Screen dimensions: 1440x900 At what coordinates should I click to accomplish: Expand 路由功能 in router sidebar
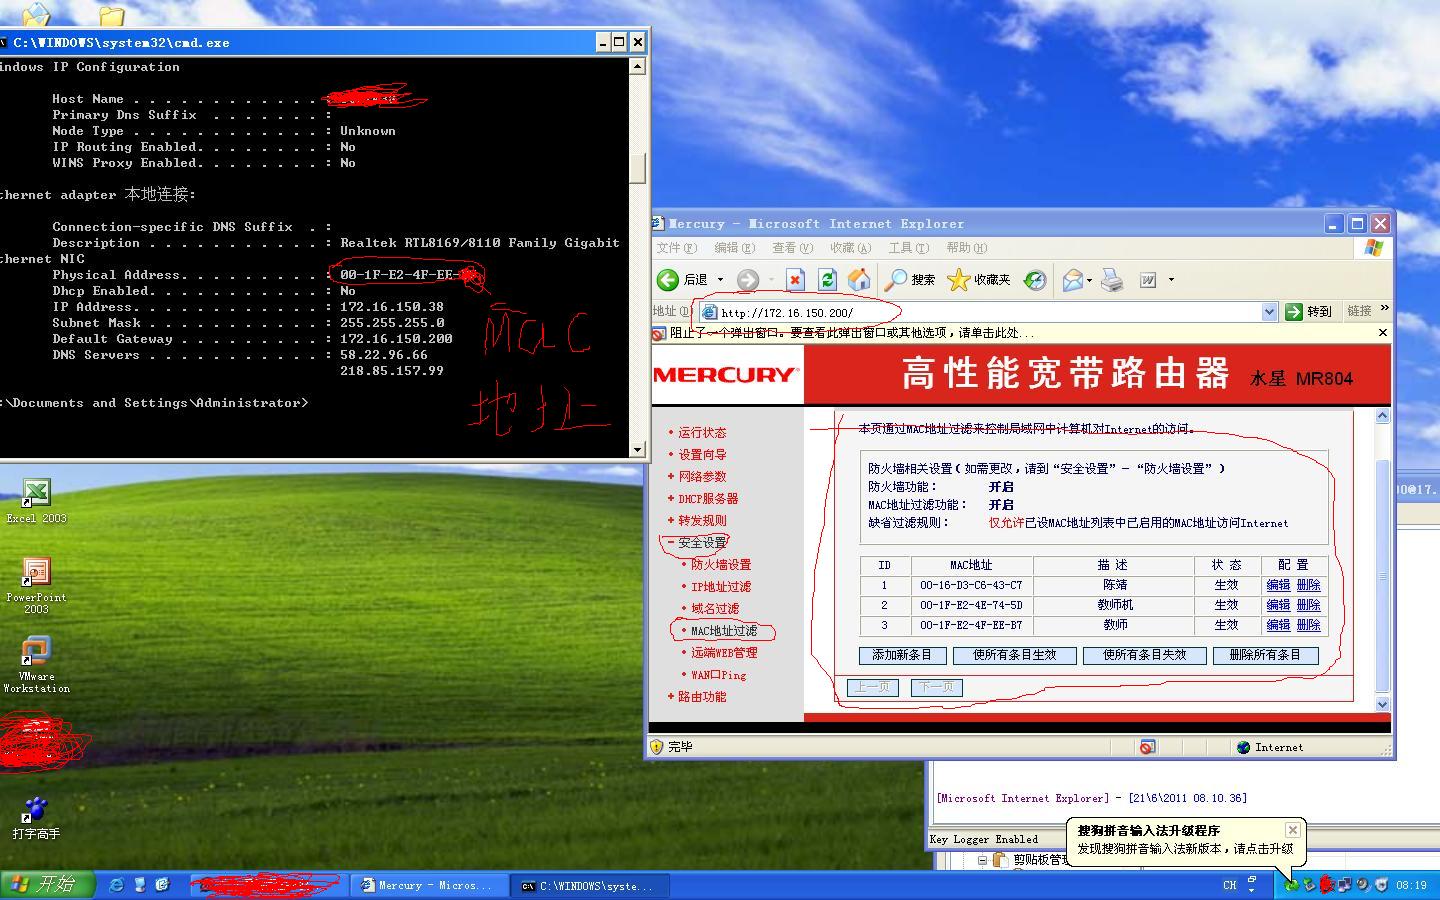696,697
